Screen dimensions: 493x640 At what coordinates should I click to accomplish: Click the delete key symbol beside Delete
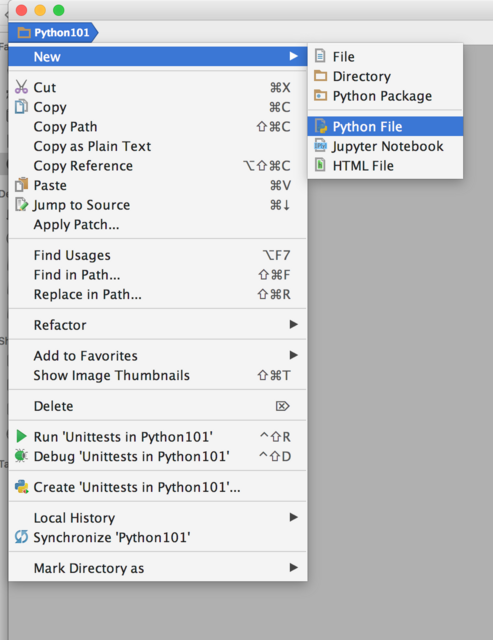(282, 406)
